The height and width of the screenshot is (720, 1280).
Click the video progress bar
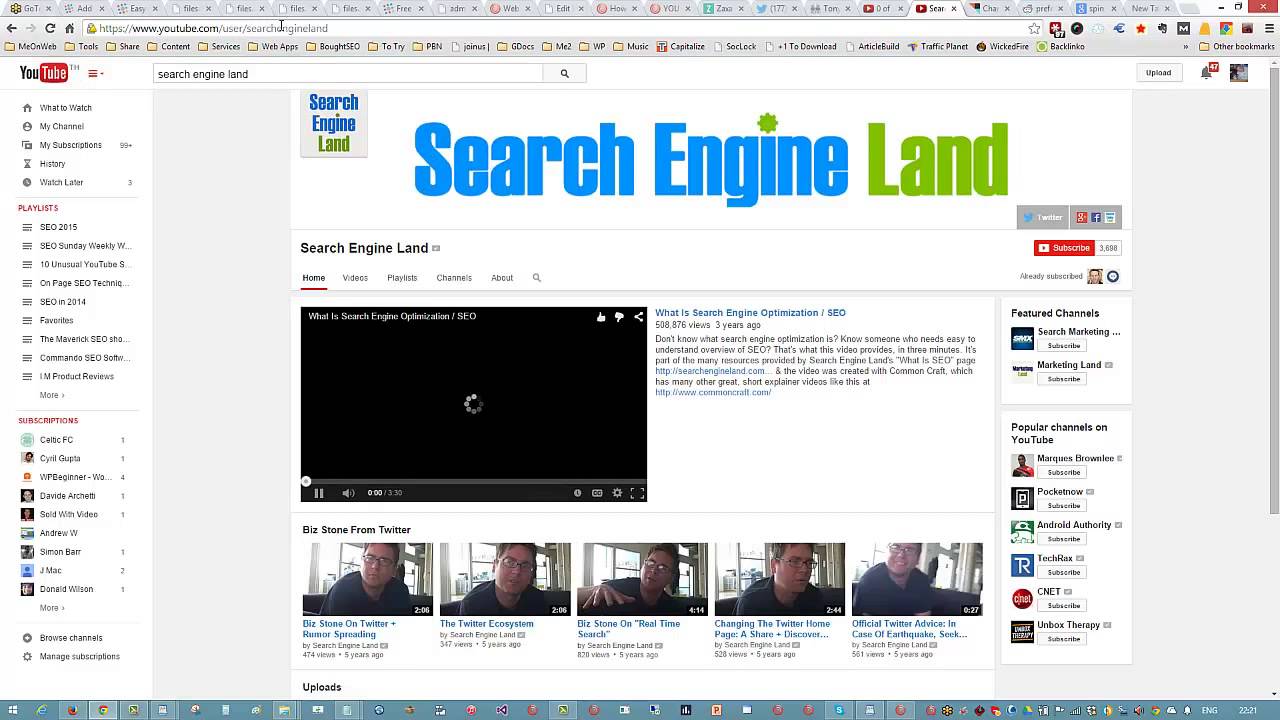coord(474,481)
